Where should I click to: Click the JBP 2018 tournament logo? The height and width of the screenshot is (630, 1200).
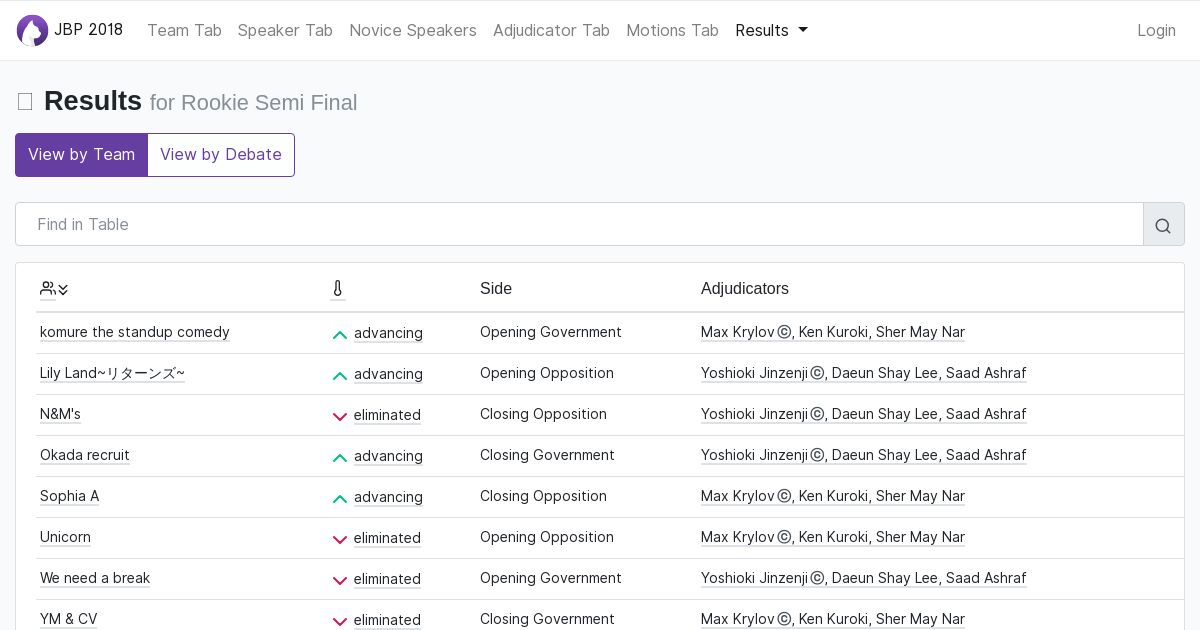click(x=33, y=30)
